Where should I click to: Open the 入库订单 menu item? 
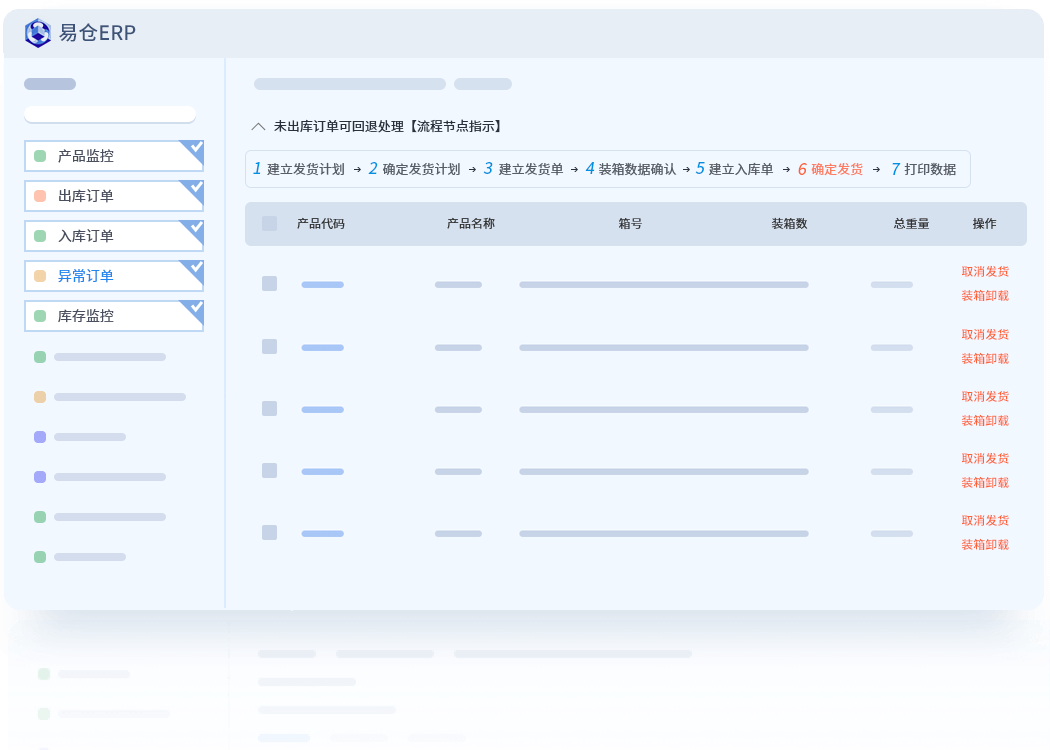point(114,236)
